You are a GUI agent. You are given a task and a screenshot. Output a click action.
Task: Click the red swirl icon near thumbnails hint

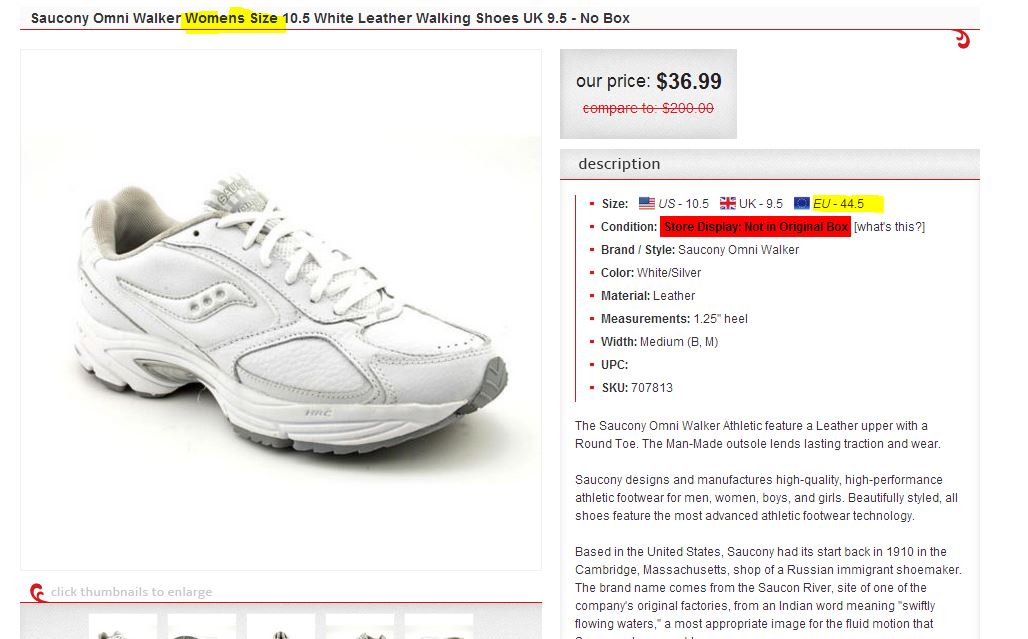(x=38, y=593)
